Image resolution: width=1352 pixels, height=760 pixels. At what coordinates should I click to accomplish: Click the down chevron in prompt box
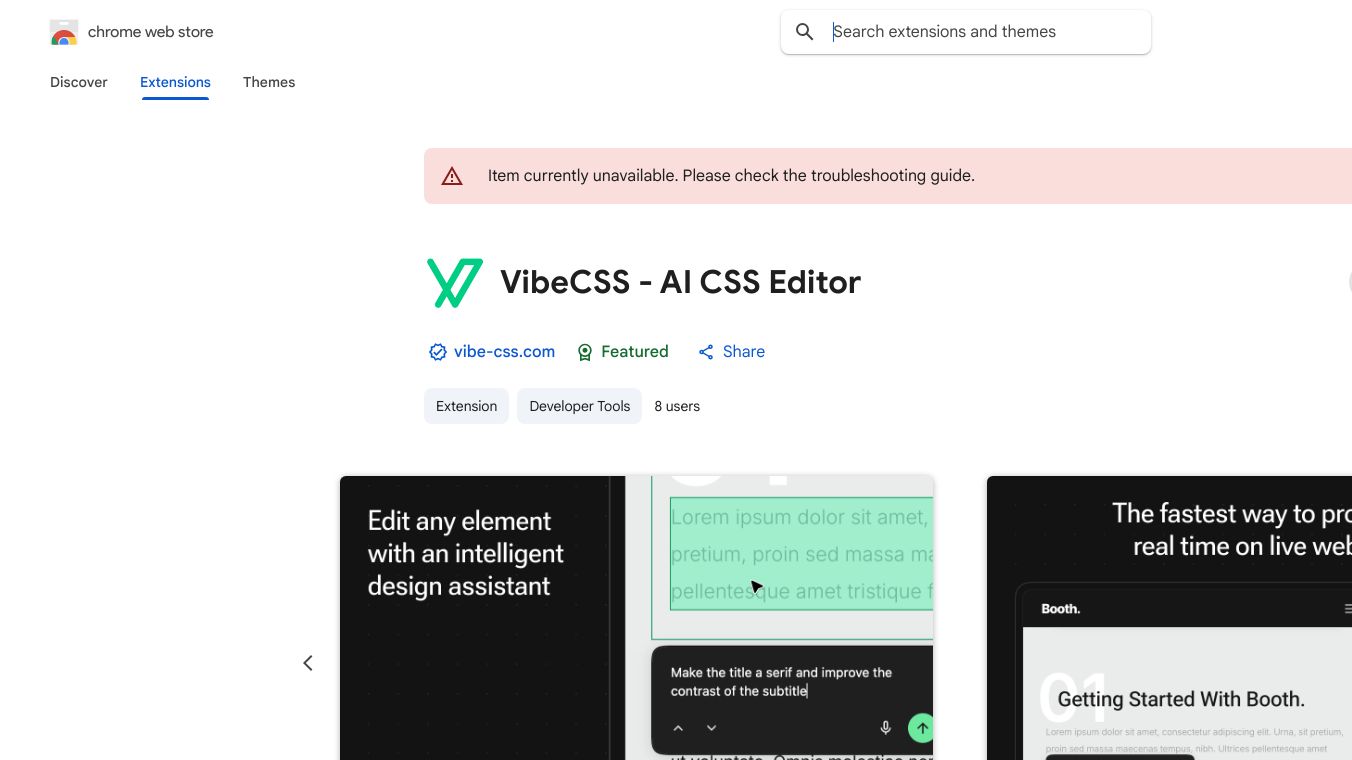click(x=712, y=728)
